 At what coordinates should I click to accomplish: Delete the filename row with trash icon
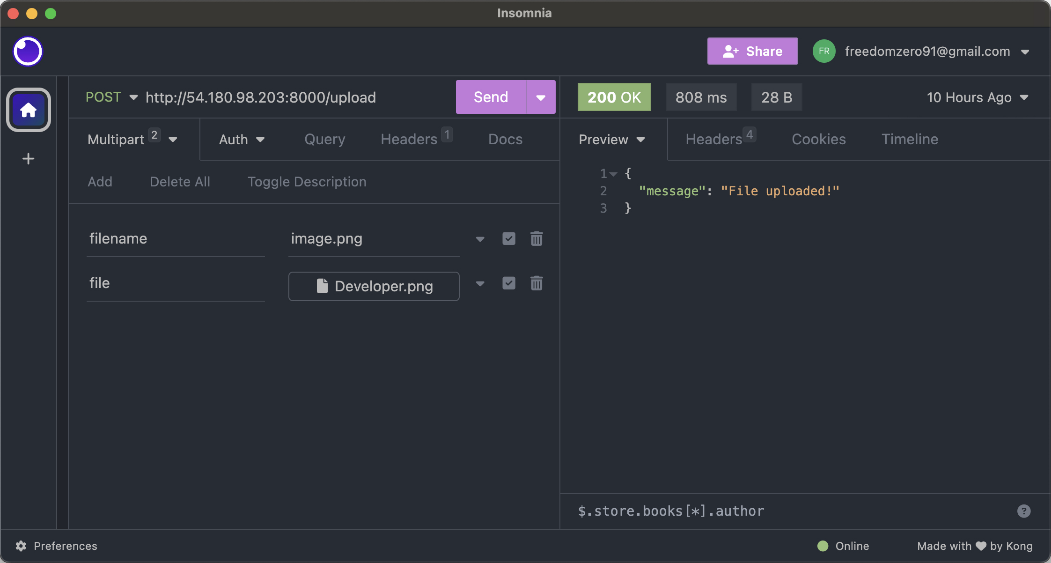(x=536, y=239)
